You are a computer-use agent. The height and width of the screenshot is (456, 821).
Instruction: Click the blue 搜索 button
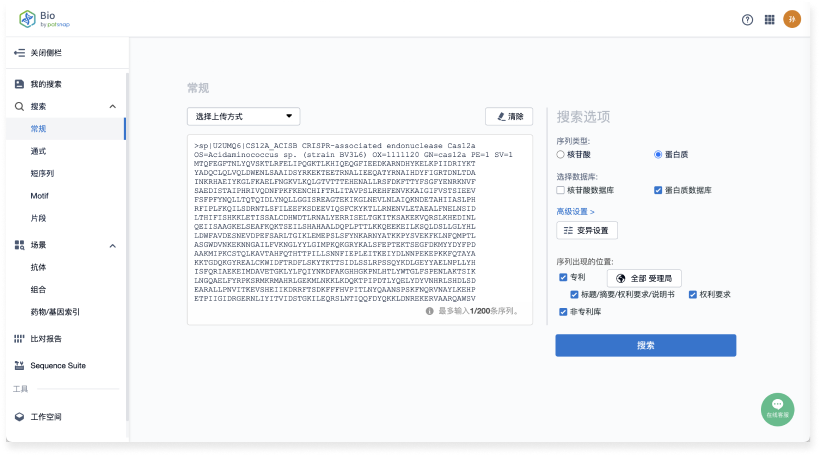tap(645, 345)
